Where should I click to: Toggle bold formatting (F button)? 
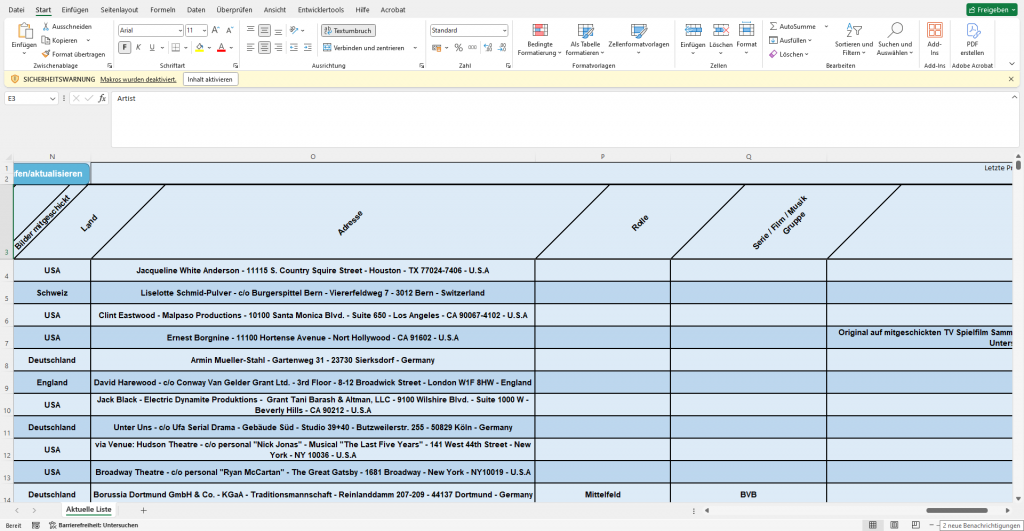(124, 47)
